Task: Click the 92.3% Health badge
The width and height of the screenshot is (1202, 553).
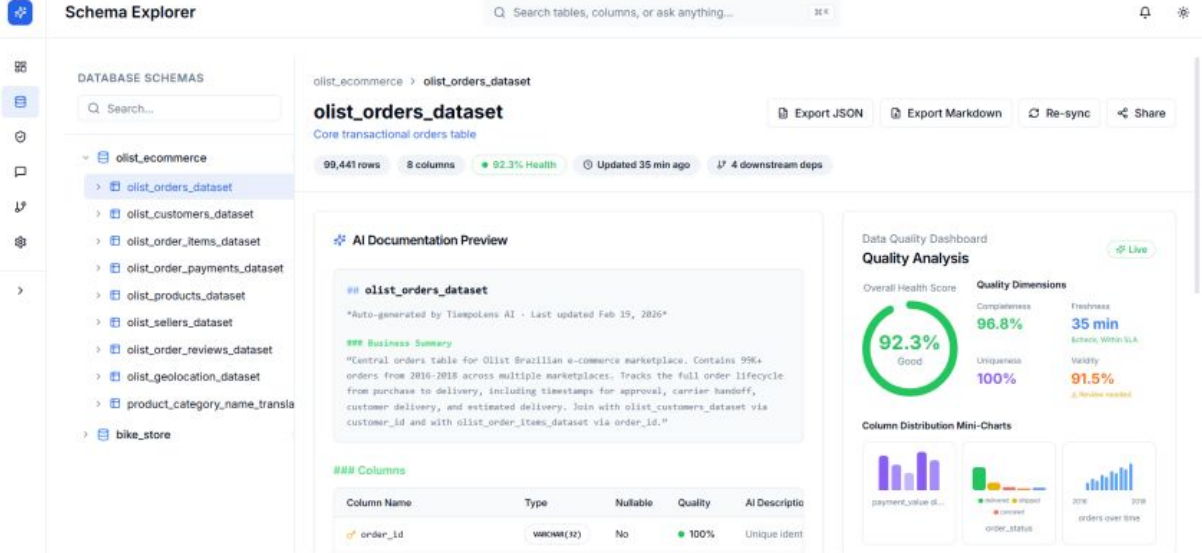Action: [519, 165]
